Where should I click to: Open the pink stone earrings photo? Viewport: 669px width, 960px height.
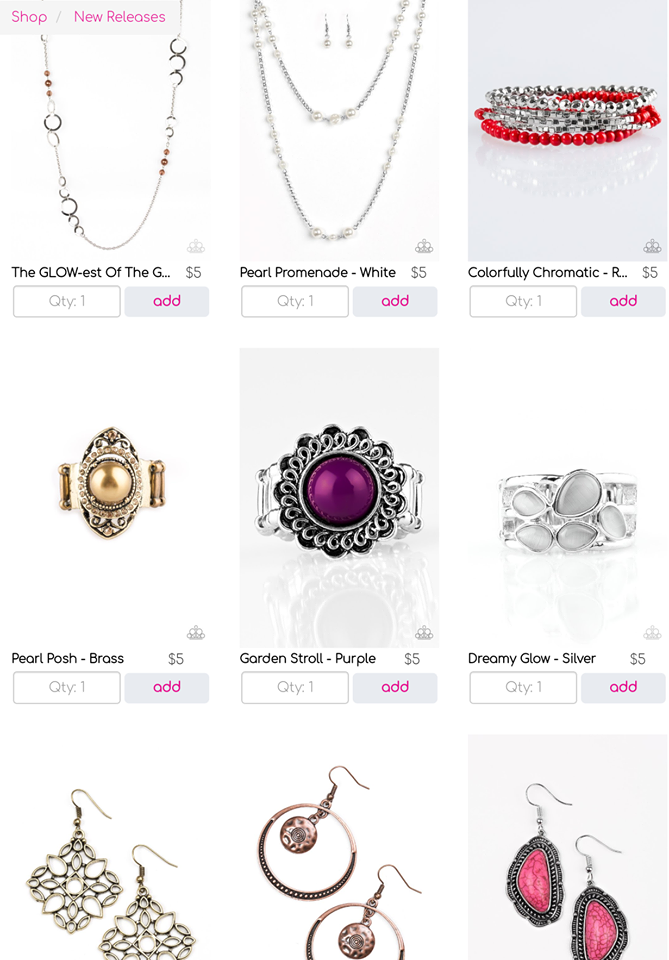567,847
